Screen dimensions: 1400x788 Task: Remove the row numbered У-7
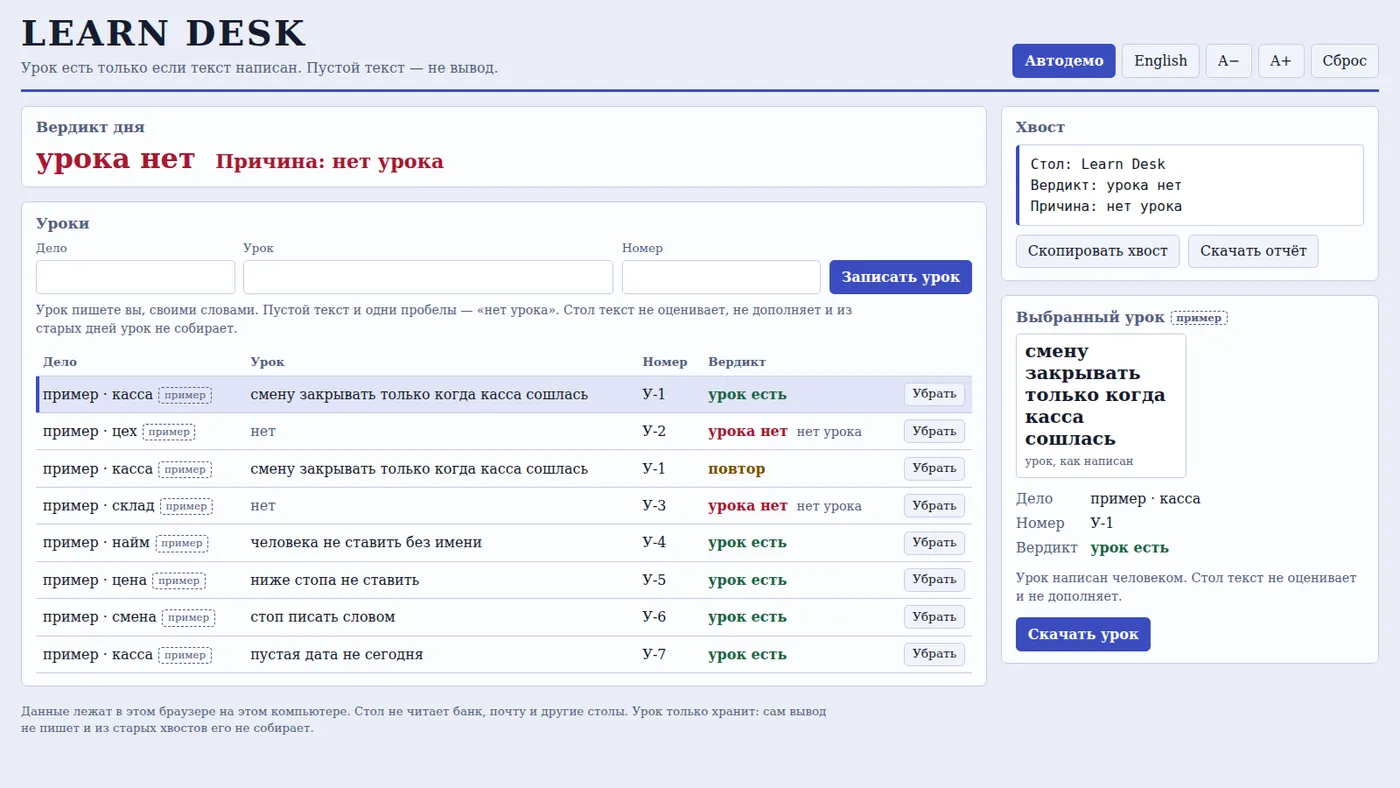click(934, 654)
